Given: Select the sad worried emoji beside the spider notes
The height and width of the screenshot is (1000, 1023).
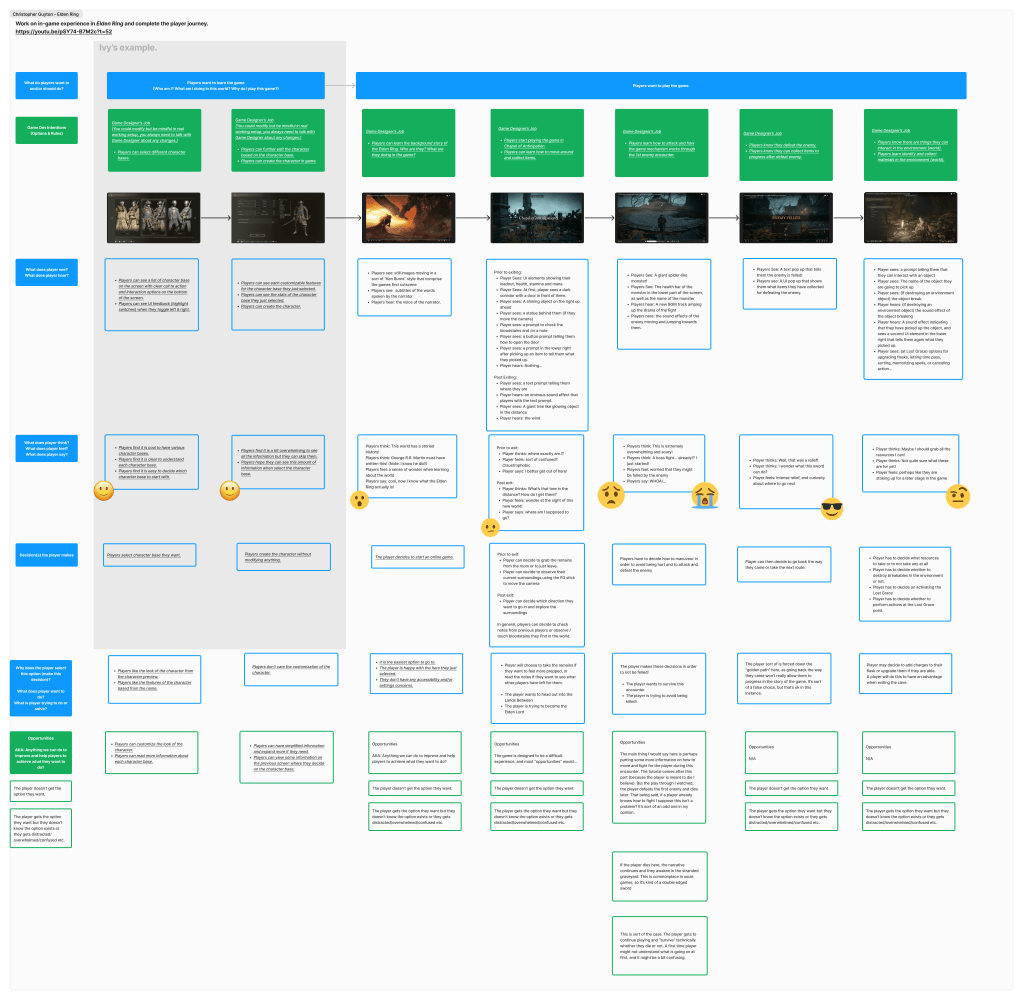Looking at the screenshot, I should tap(611, 494).
